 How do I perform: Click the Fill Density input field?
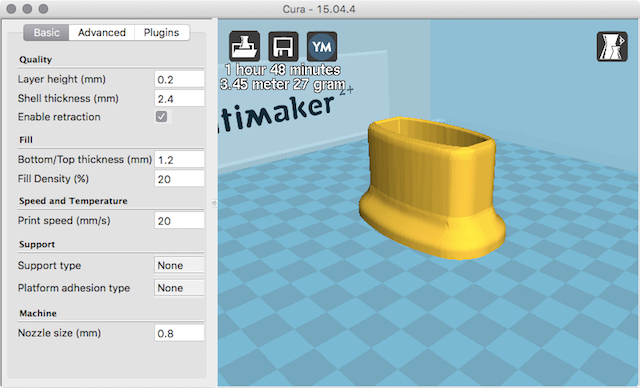(x=179, y=179)
